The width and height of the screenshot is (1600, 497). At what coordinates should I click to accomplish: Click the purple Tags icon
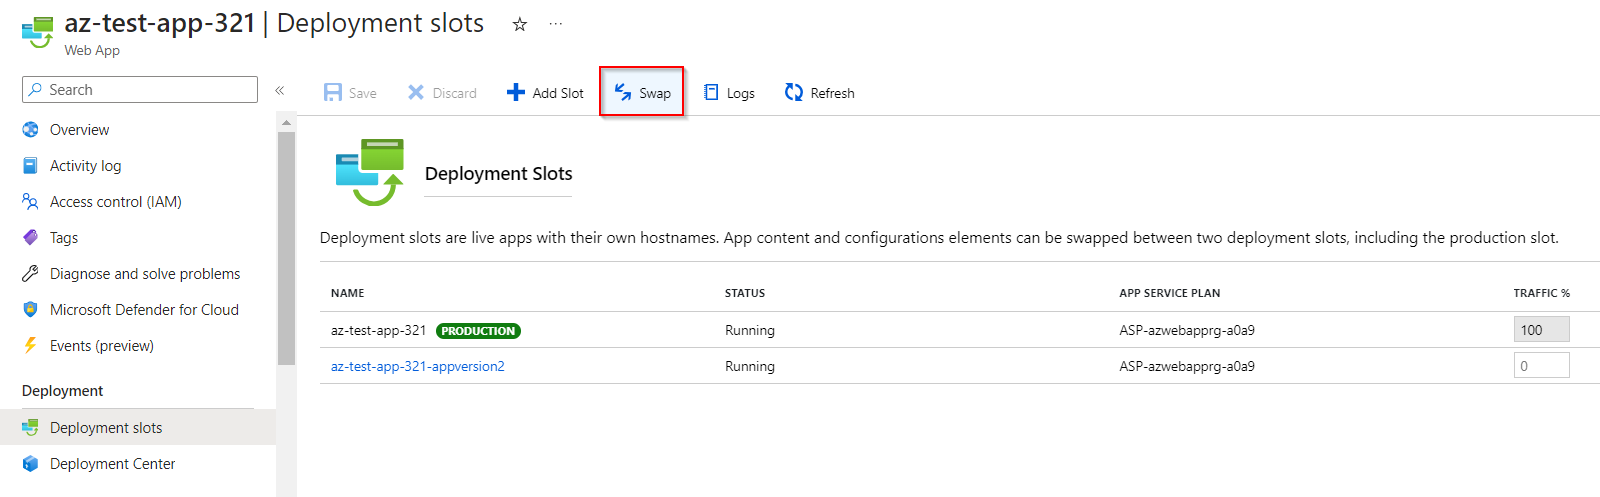(31, 238)
